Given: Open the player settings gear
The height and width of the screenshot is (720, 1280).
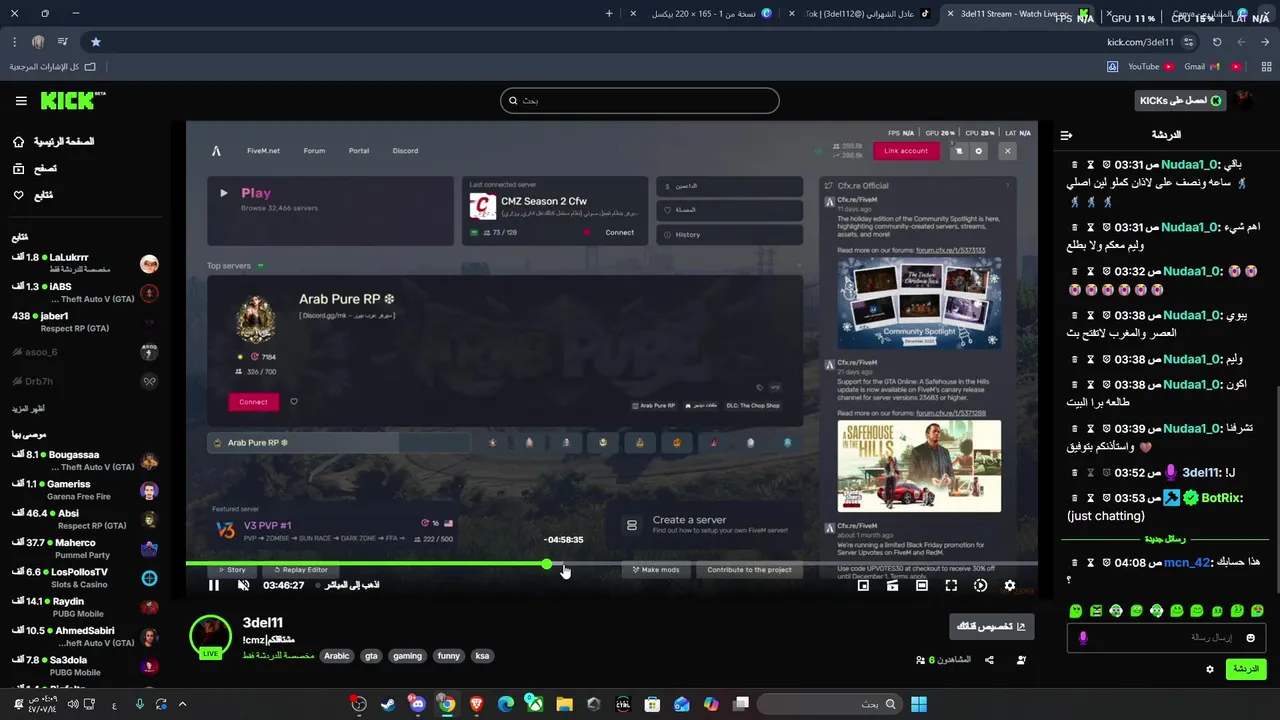Looking at the screenshot, I should (x=1010, y=586).
